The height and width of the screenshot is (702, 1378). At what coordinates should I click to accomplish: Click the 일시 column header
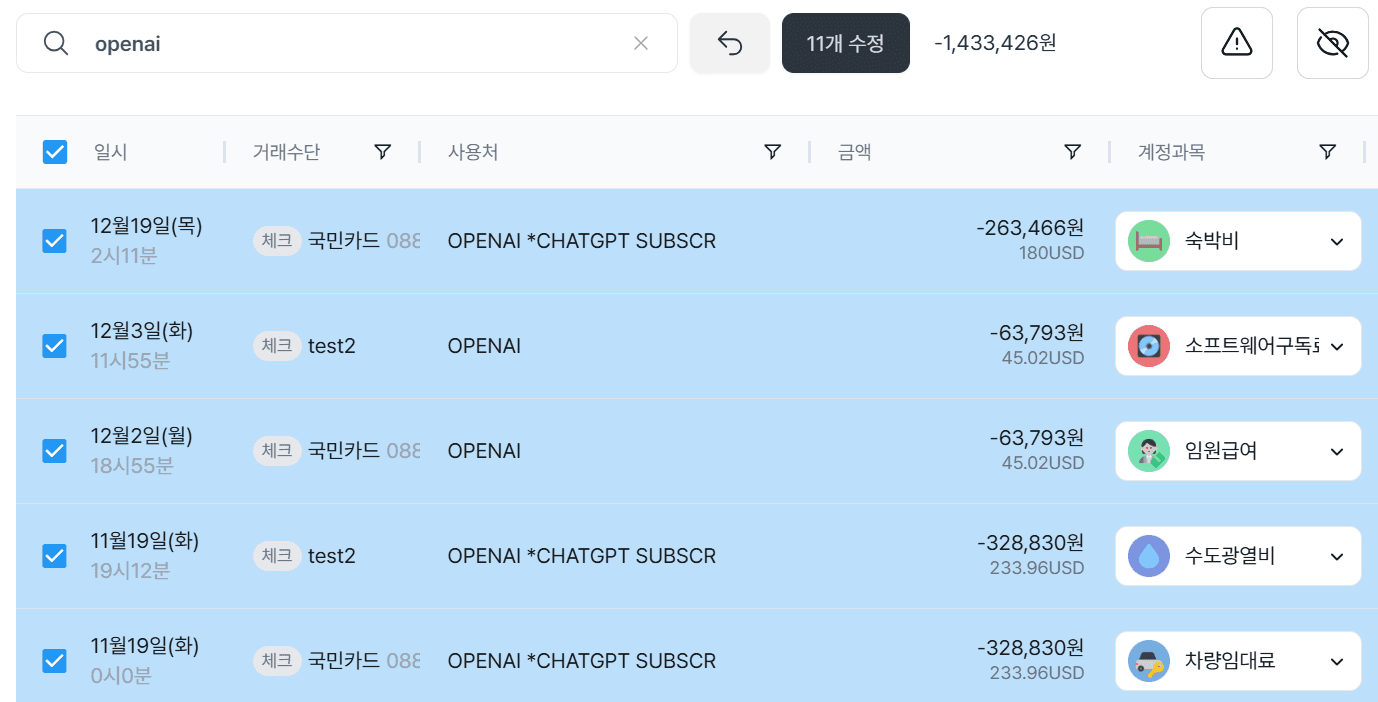click(110, 152)
